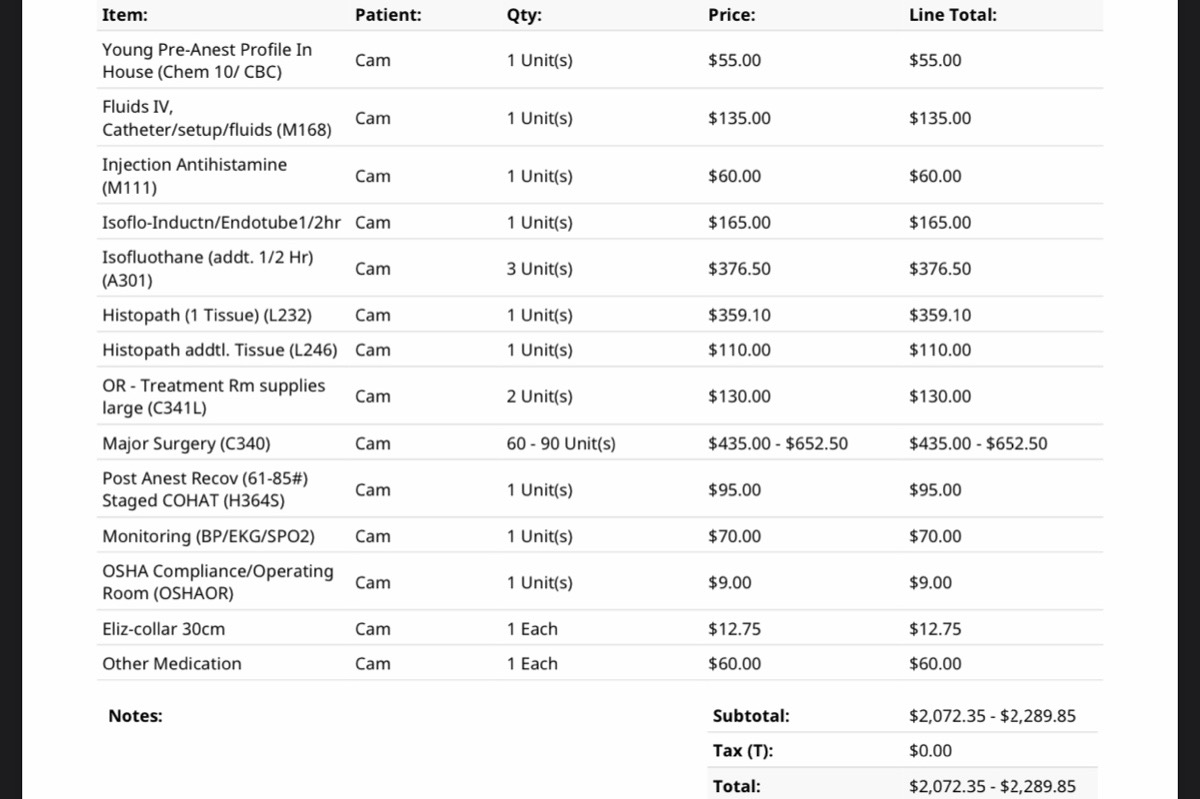1200x799 pixels.
Task: Click the Price column header
Action: [x=731, y=15]
